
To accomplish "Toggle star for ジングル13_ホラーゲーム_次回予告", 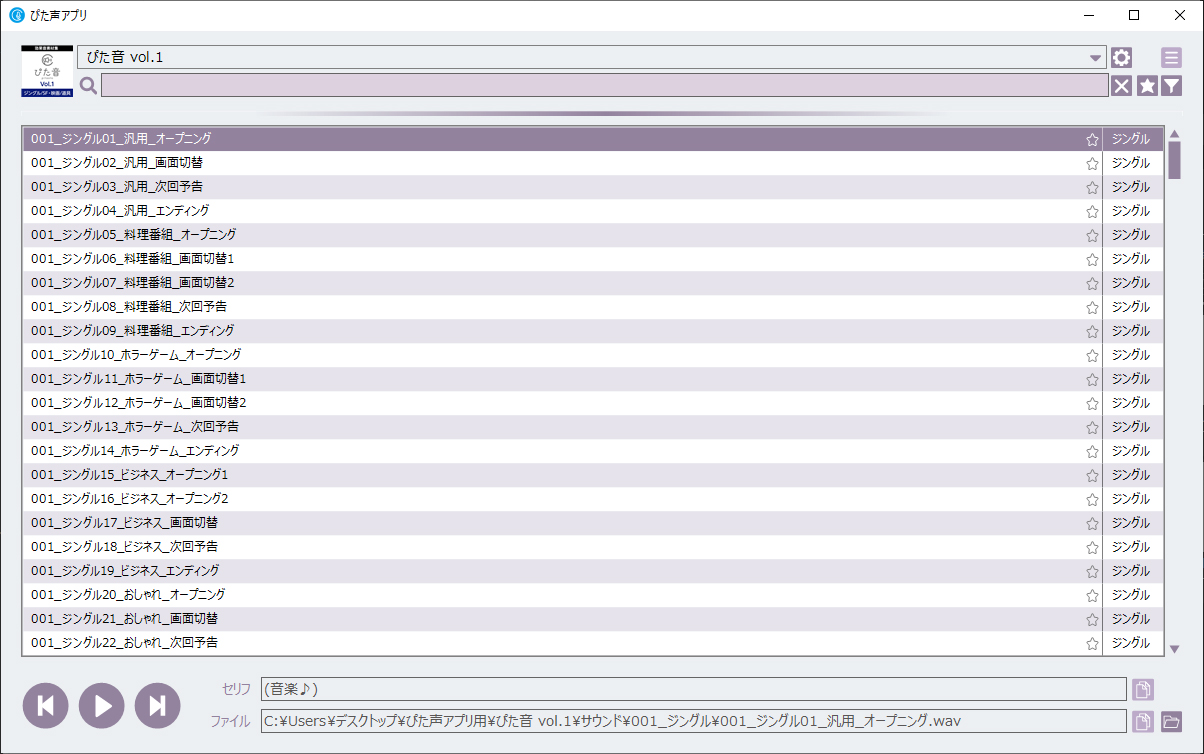I will (x=1092, y=428).
